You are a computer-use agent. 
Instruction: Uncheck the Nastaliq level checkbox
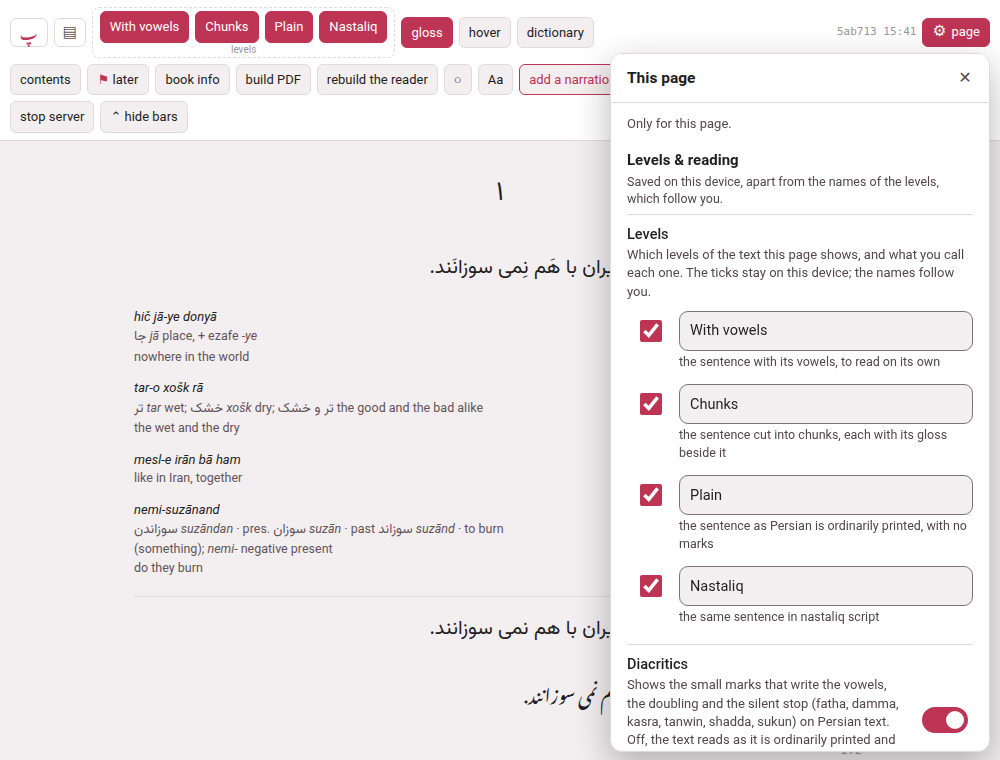coord(651,586)
